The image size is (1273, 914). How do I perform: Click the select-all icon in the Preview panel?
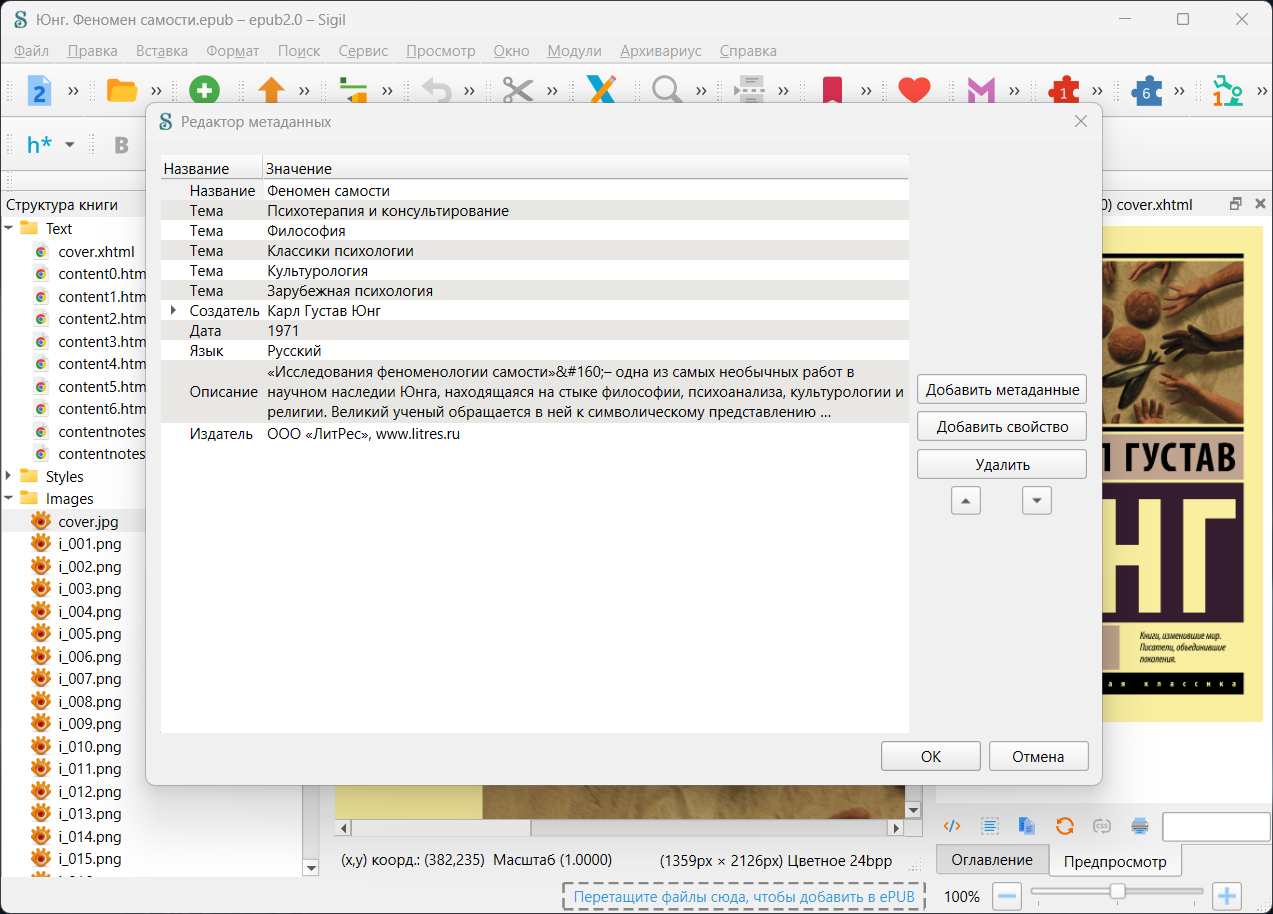click(x=990, y=826)
